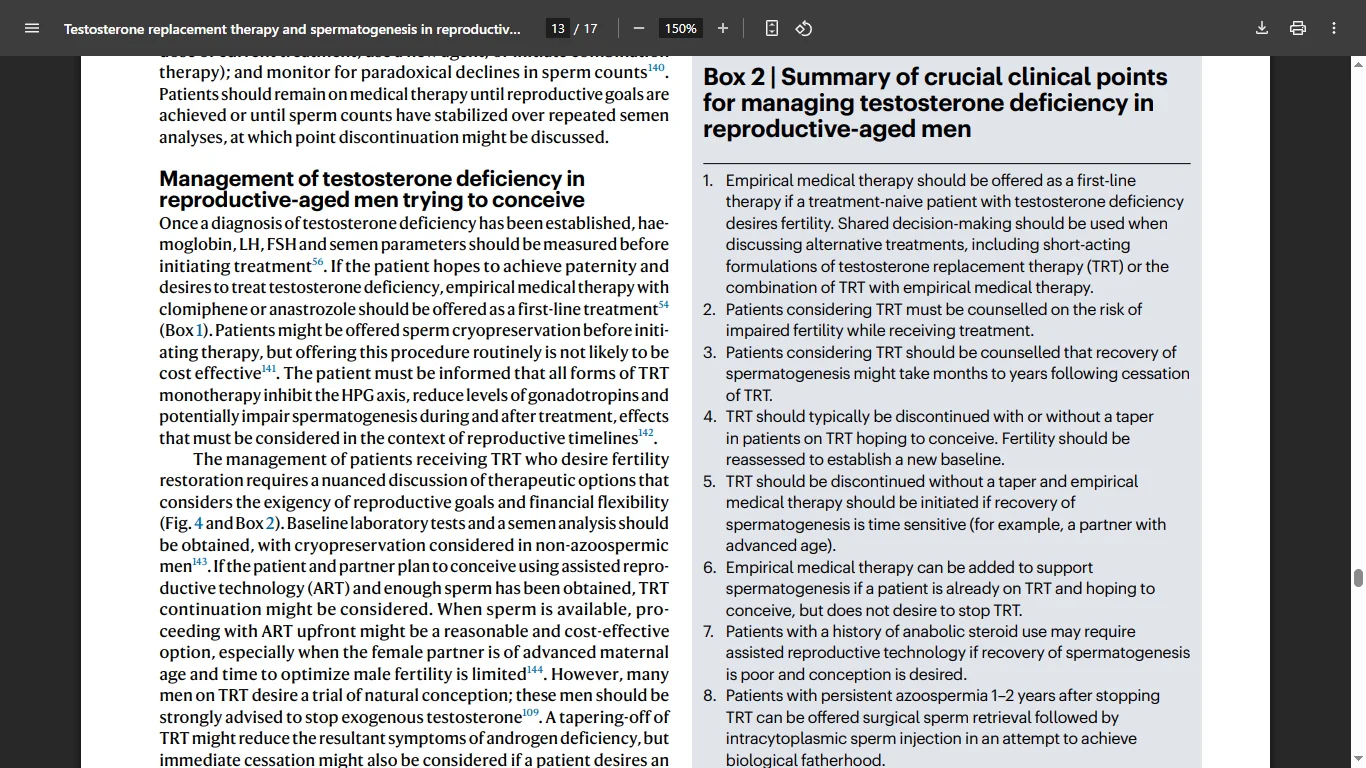Open citation reference 140
This screenshot has width=1366, height=768.
656,68
